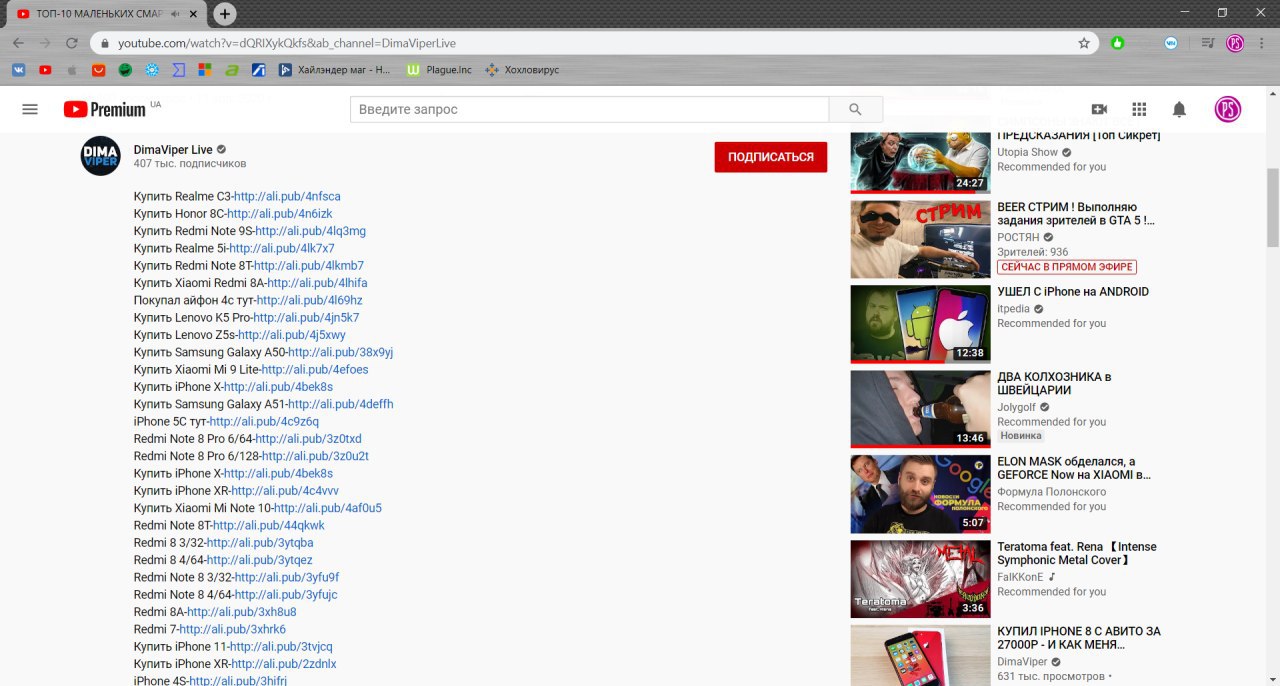This screenshot has height=686, width=1280.
Task: Open the colorful Microsoft squares bookmark
Action: [x=205, y=70]
